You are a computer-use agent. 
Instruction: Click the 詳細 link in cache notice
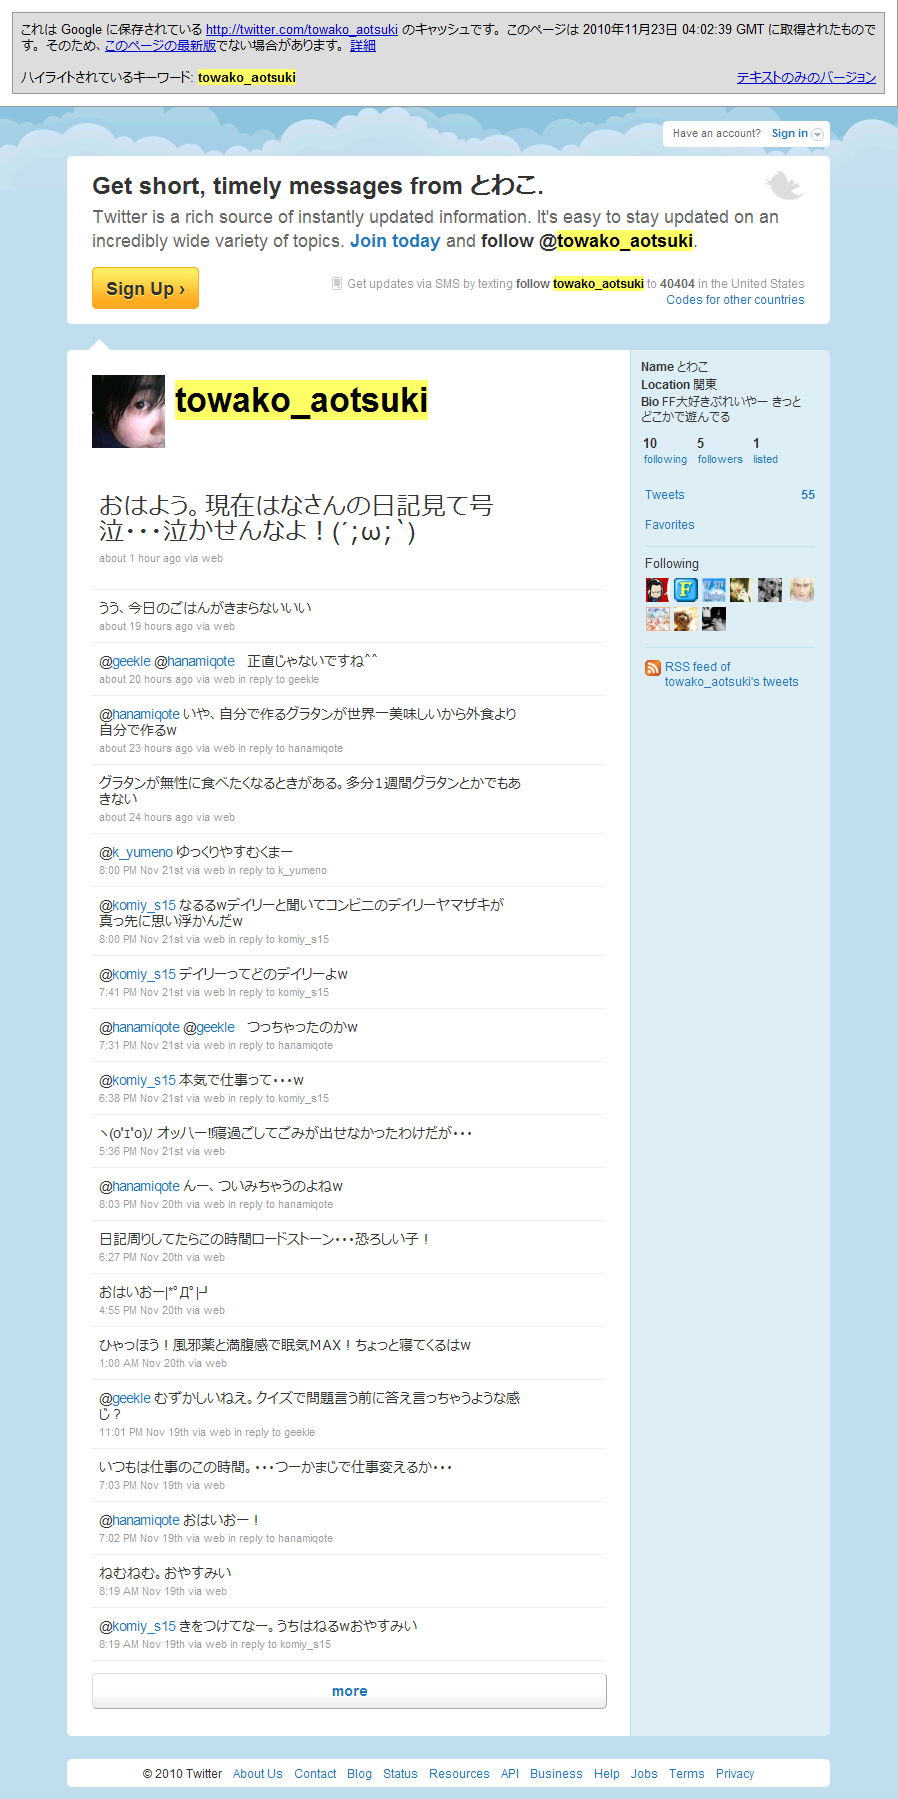[x=363, y=45]
